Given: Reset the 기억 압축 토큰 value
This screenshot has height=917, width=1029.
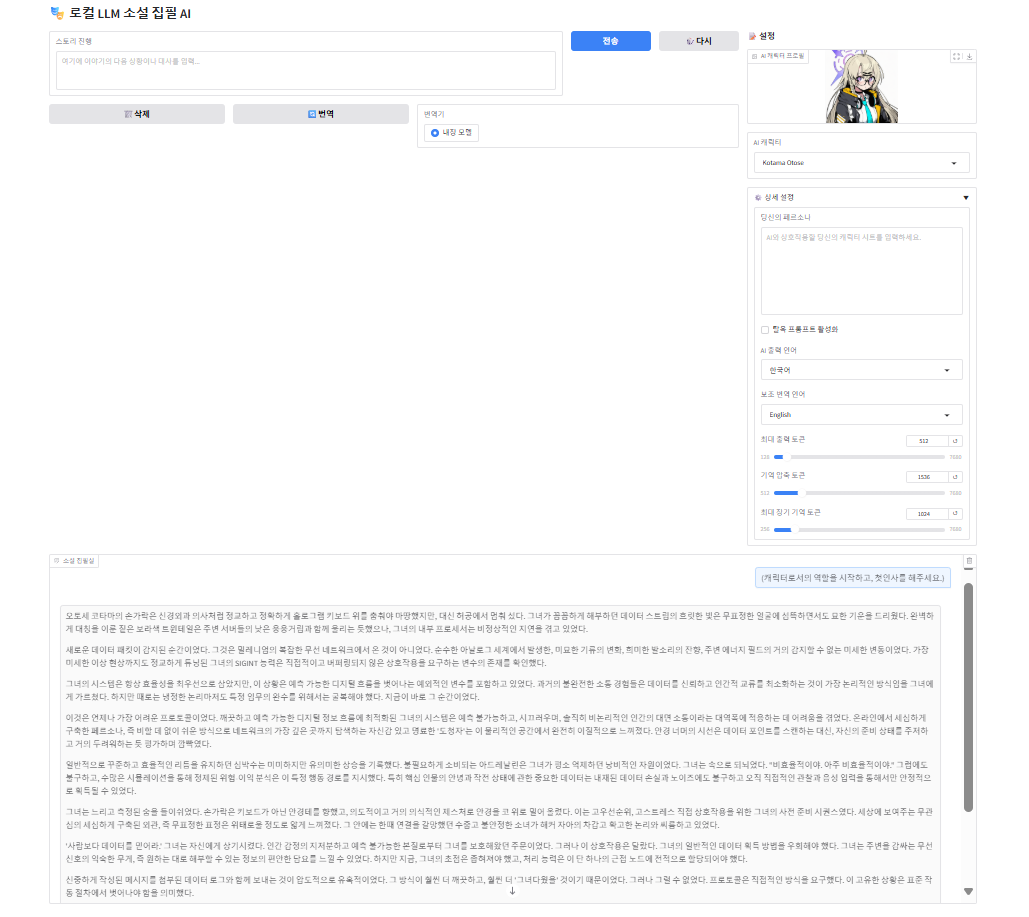Looking at the screenshot, I should (955, 477).
